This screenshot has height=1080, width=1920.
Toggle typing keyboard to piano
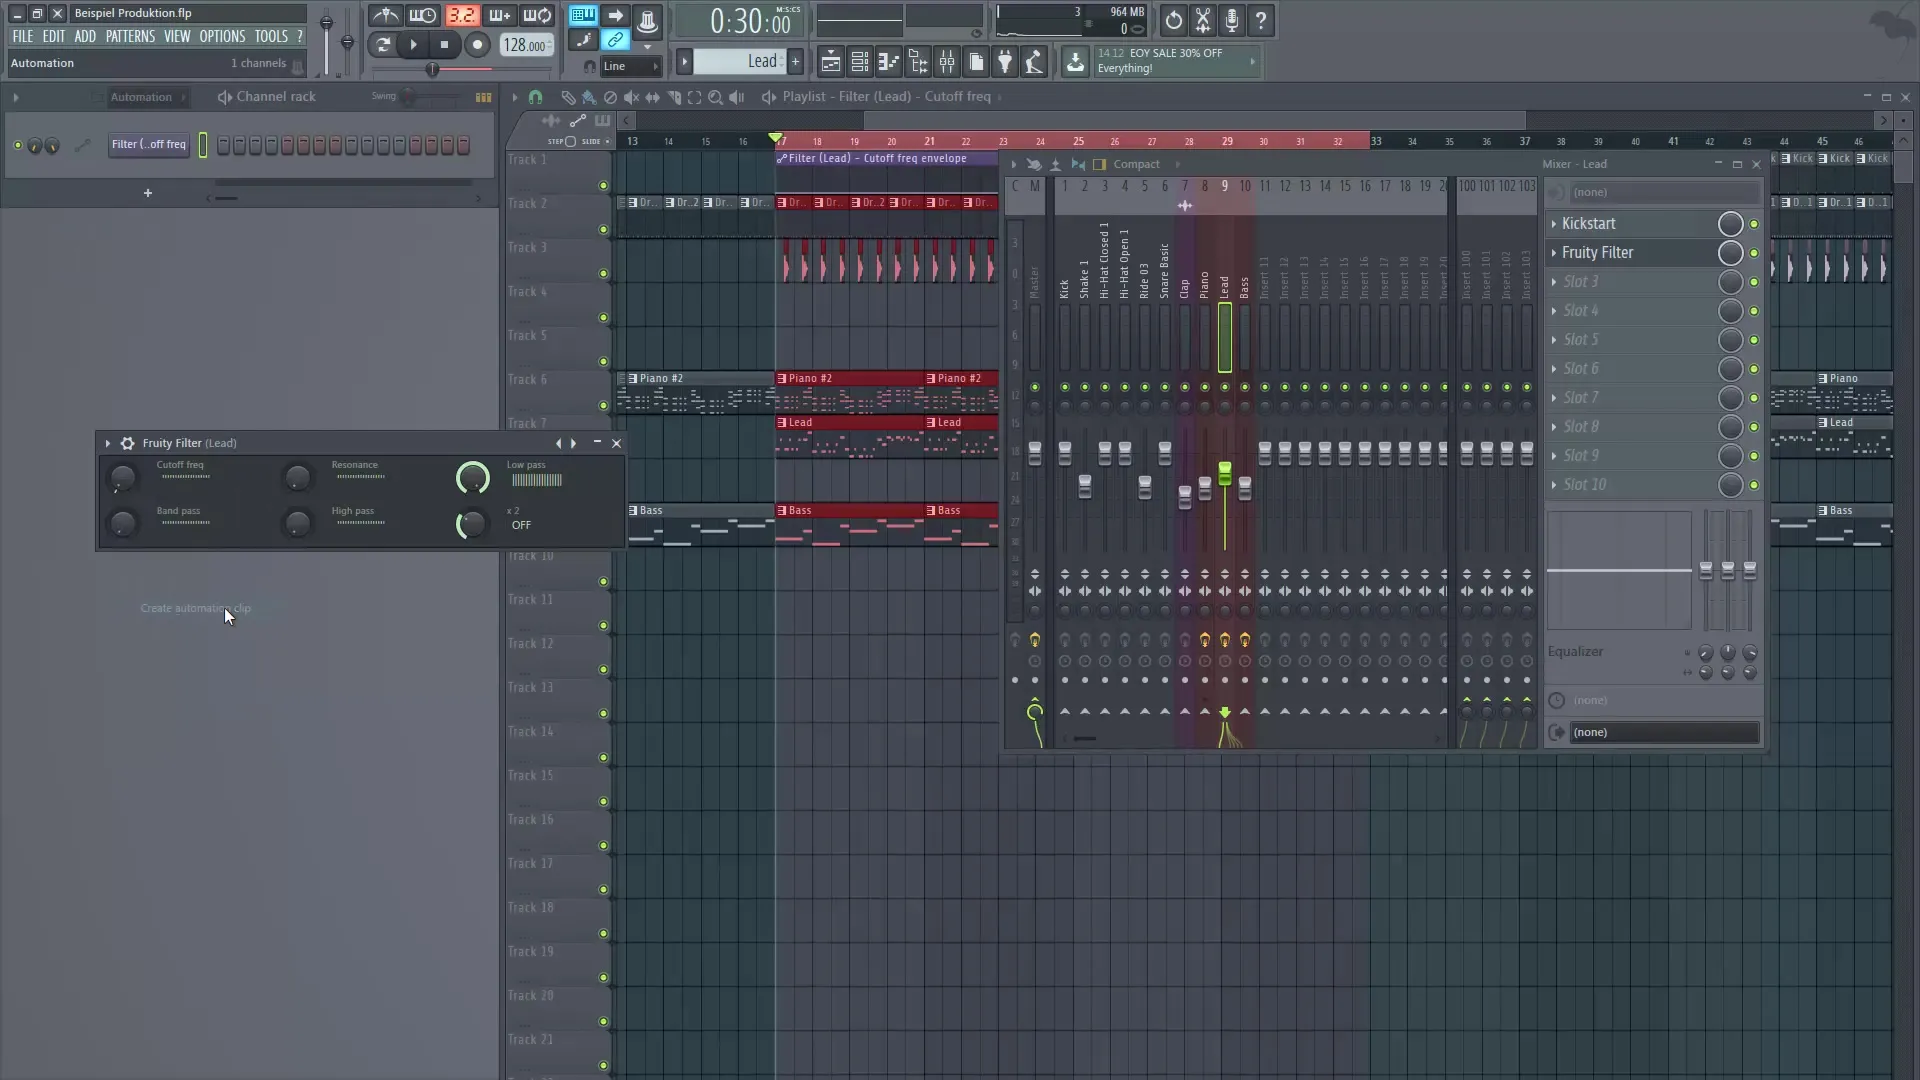(583, 16)
